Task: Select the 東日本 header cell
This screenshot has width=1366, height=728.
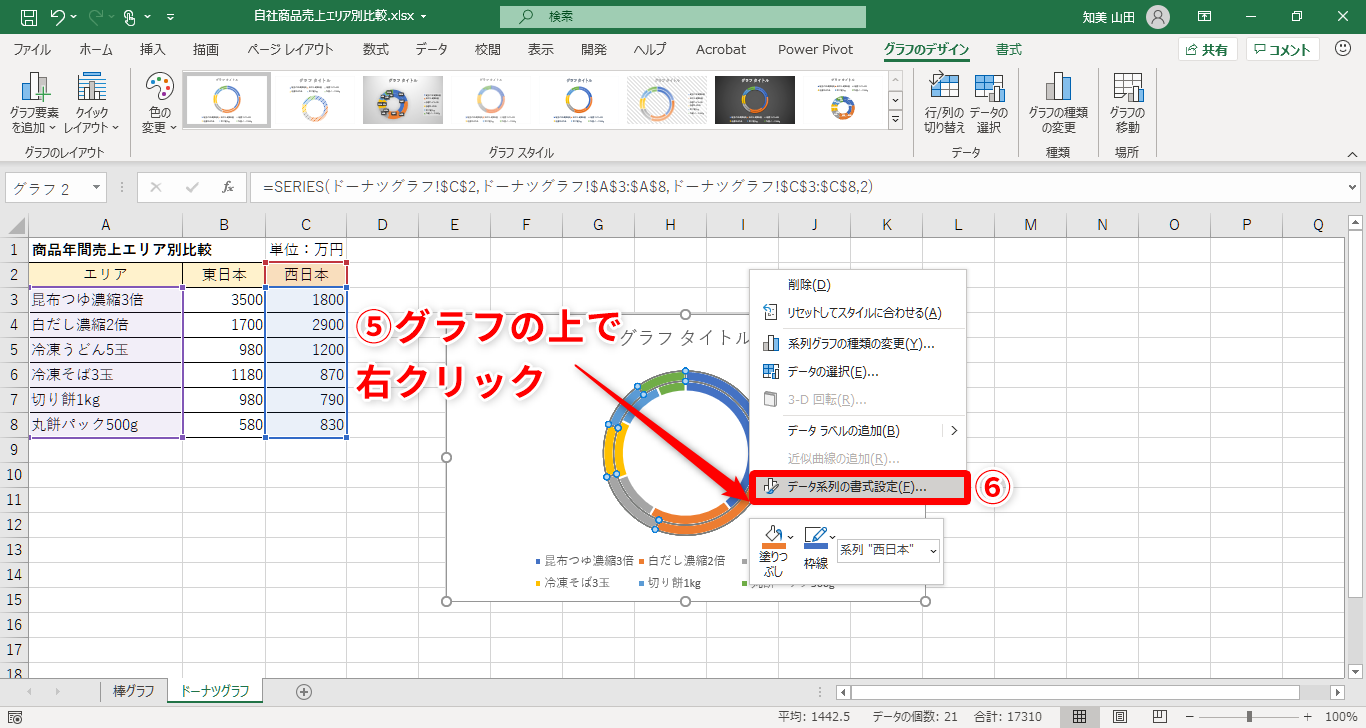Action: [224, 274]
